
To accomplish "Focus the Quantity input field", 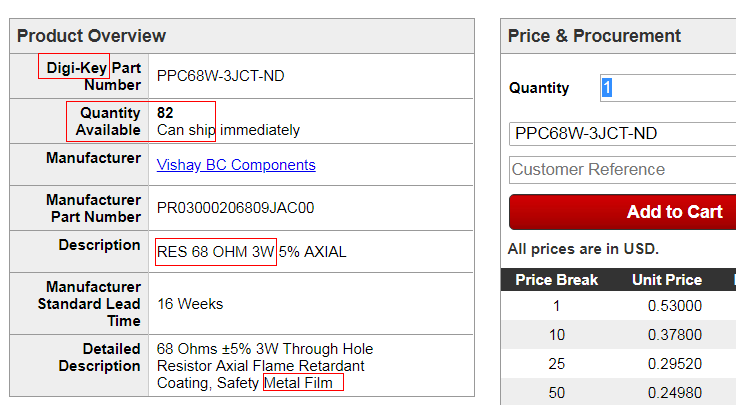I will pos(668,88).
